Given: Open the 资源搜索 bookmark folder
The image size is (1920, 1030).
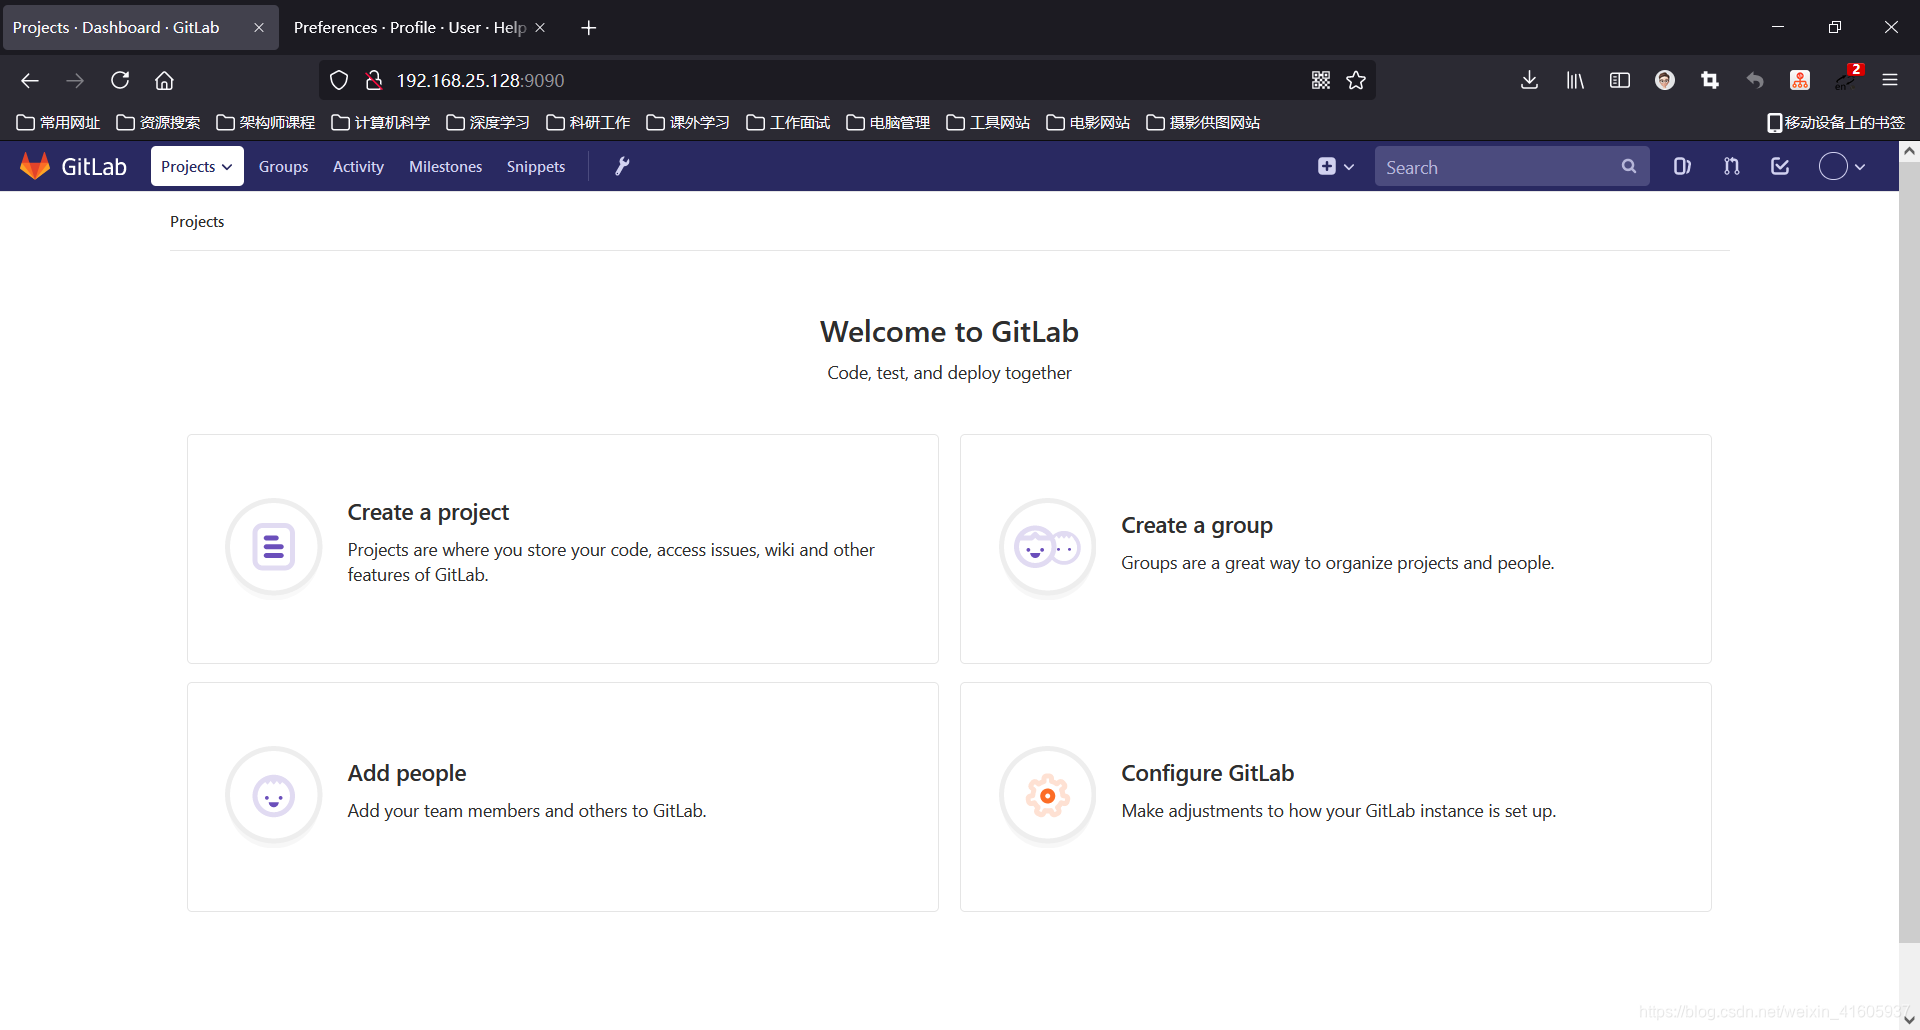Looking at the screenshot, I should pos(158,122).
